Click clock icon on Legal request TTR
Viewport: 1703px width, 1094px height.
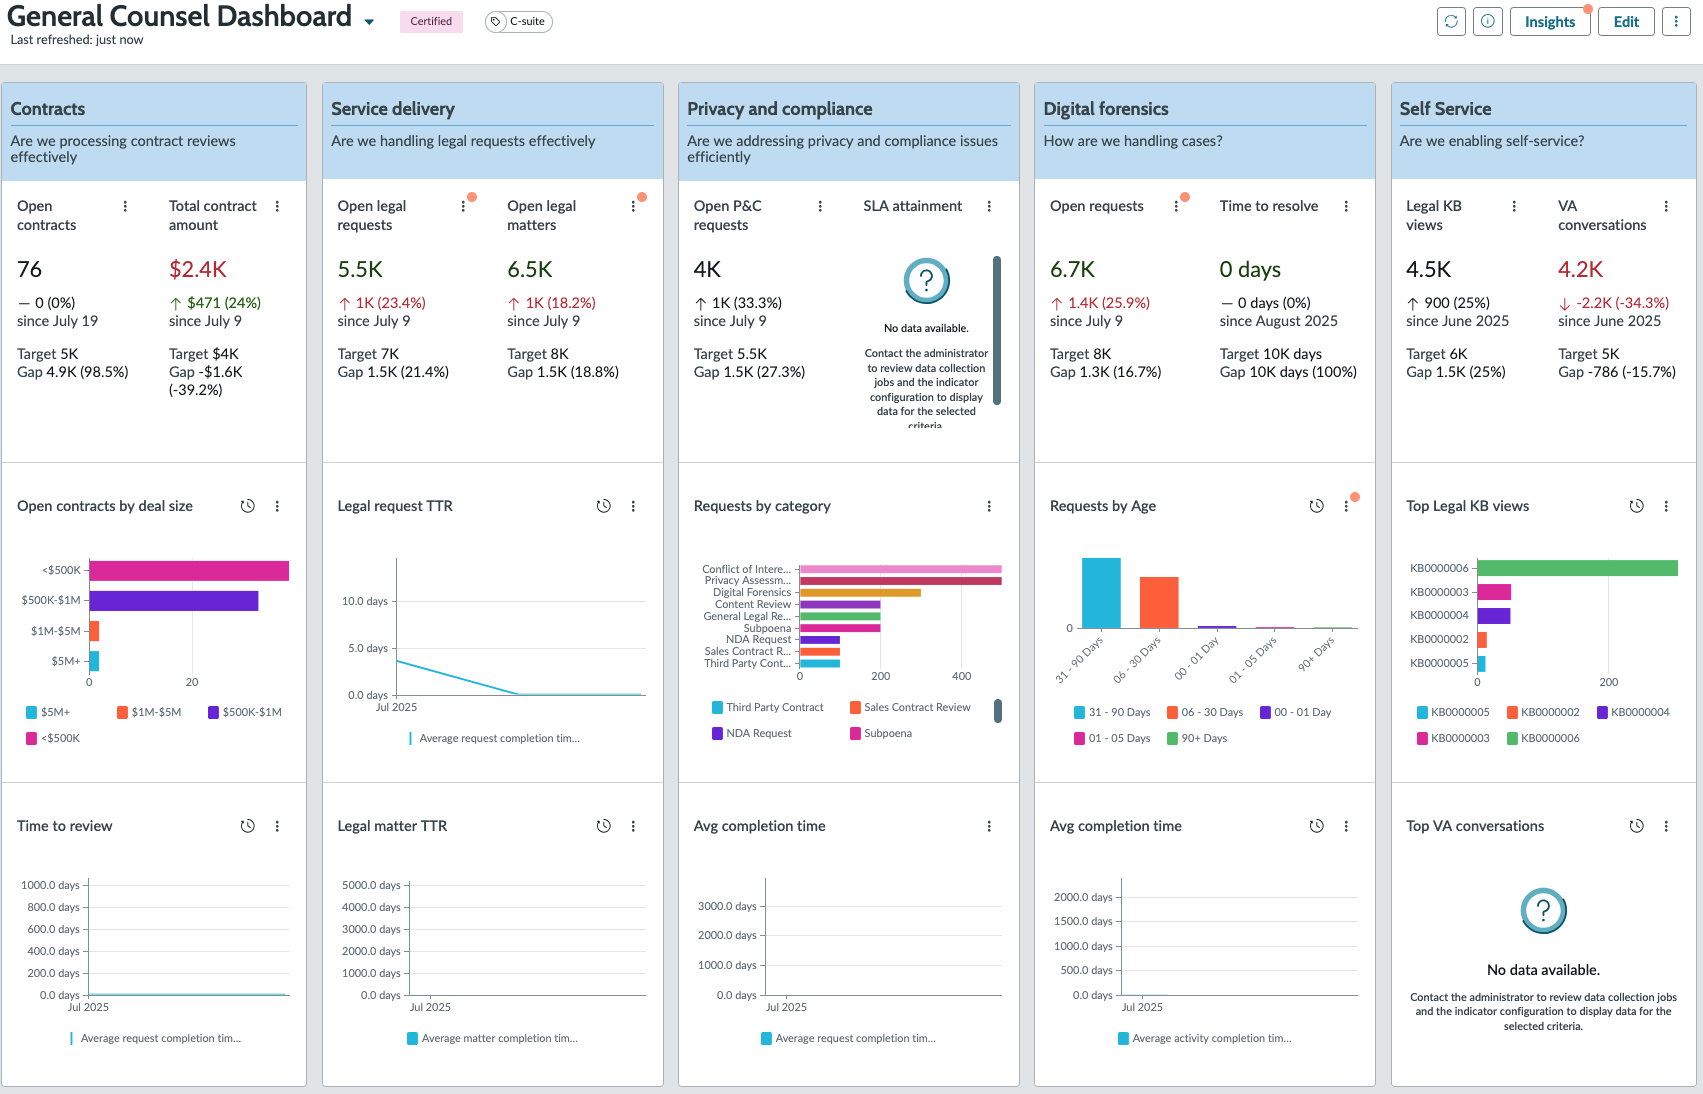pos(603,506)
